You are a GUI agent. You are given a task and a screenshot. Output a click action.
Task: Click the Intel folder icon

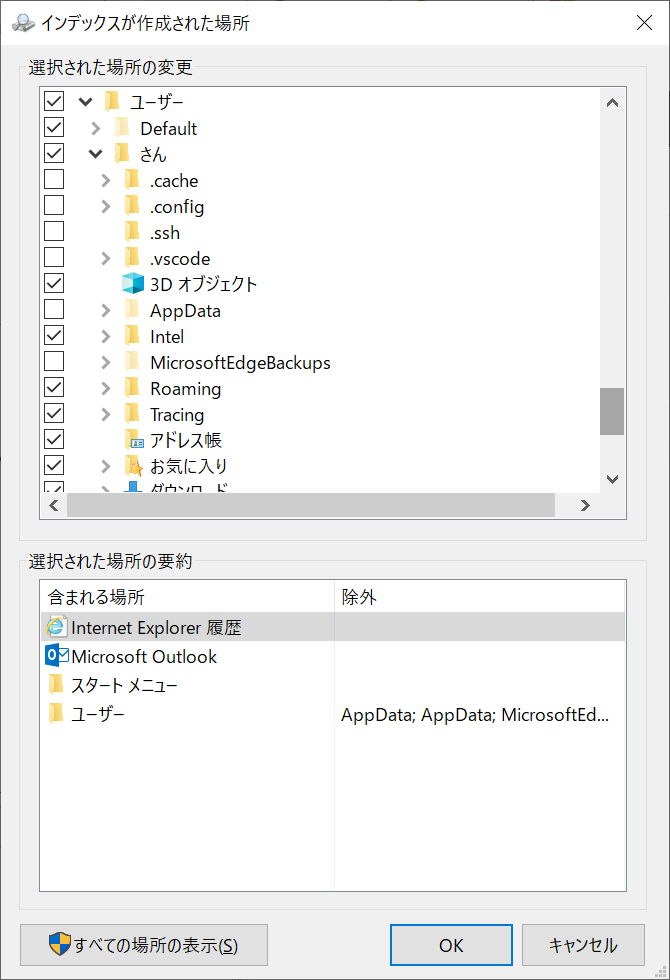point(132,336)
